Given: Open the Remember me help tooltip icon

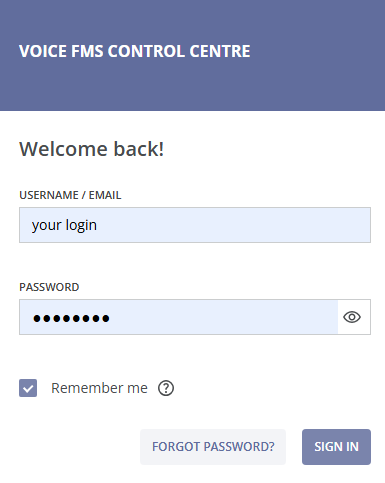Looking at the screenshot, I should (x=166, y=388).
